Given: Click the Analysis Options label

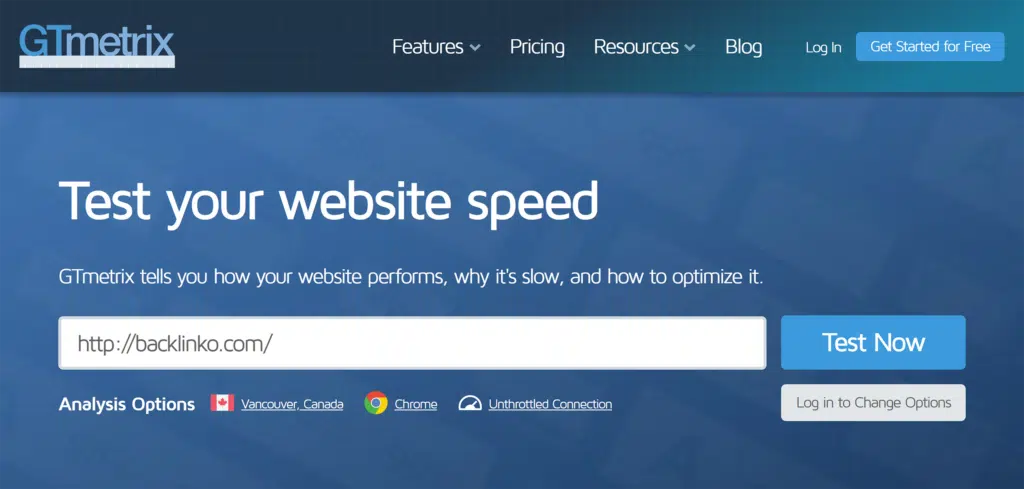Looking at the screenshot, I should (x=127, y=404).
